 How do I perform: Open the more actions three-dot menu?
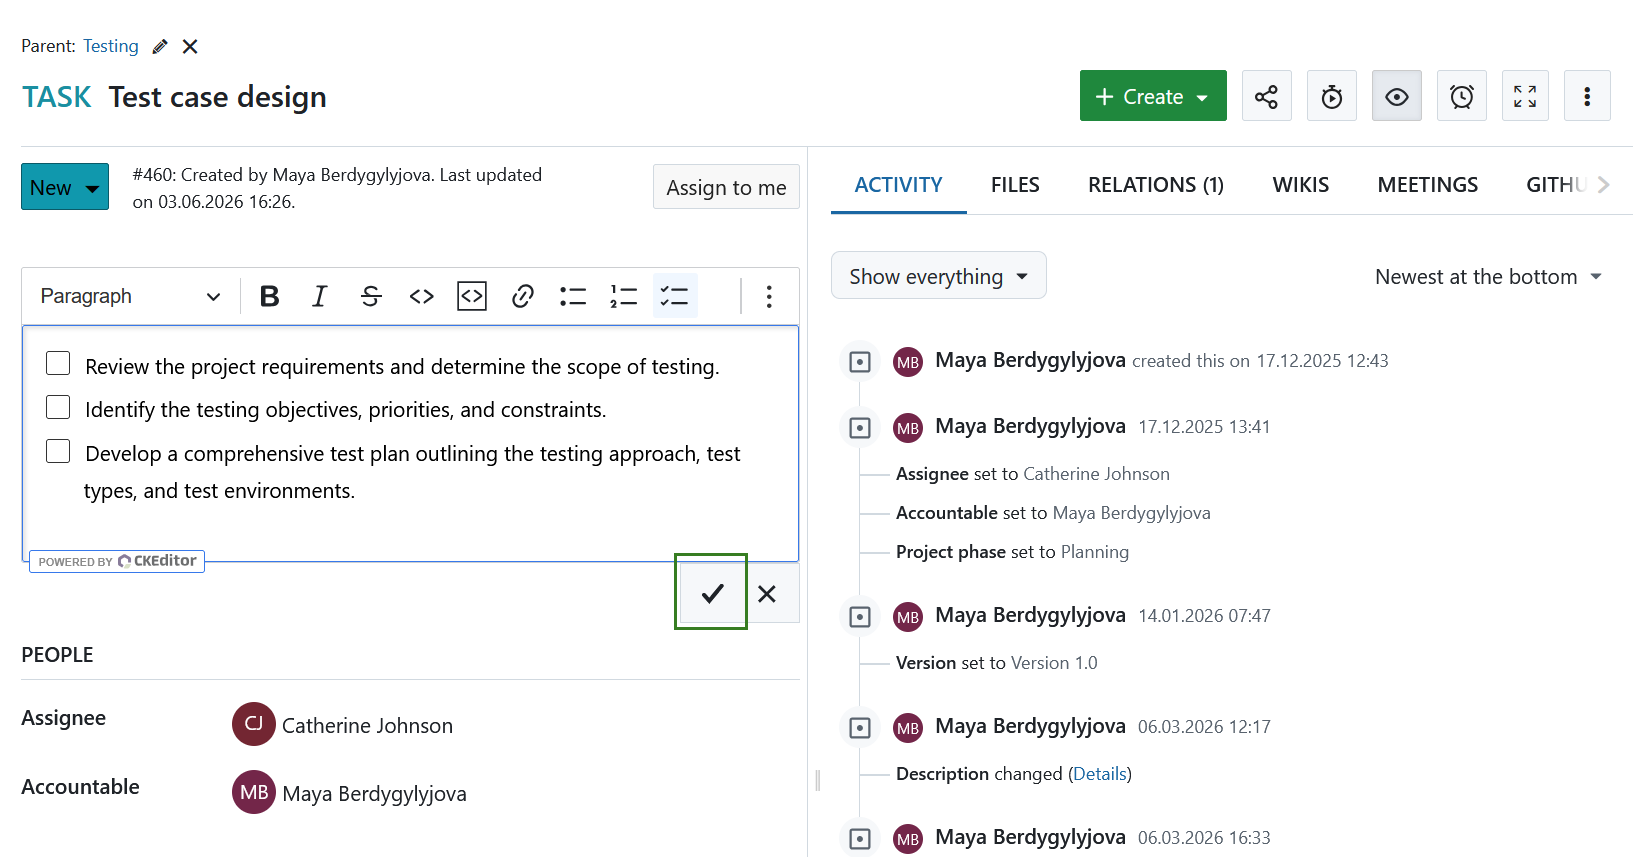coord(1587,96)
